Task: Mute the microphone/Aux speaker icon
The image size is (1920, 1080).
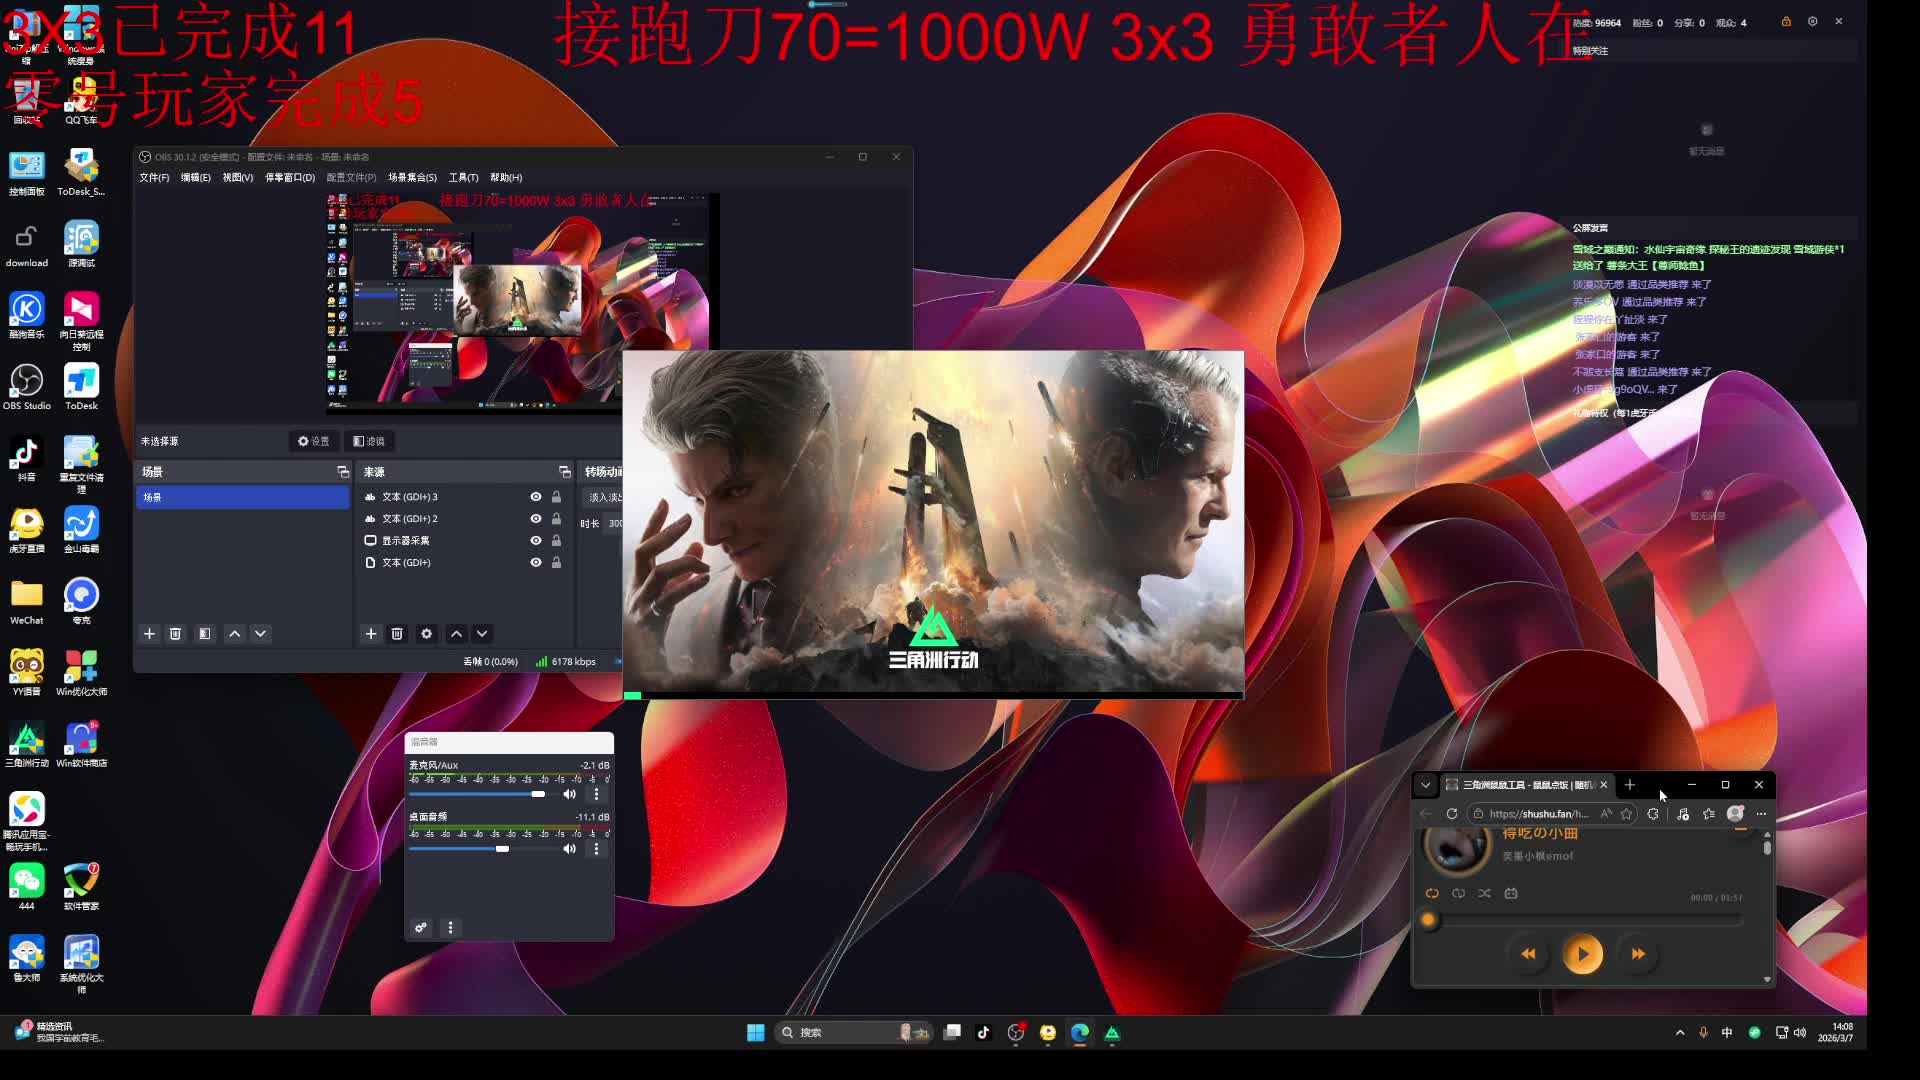Action: [x=569, y=794]
